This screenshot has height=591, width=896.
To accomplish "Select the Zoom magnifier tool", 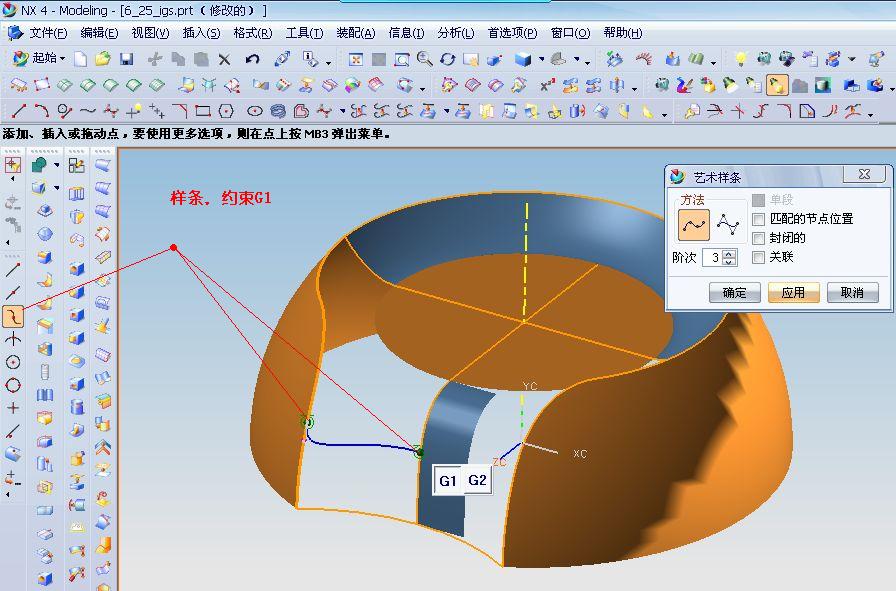I will [x=425, y=59].
